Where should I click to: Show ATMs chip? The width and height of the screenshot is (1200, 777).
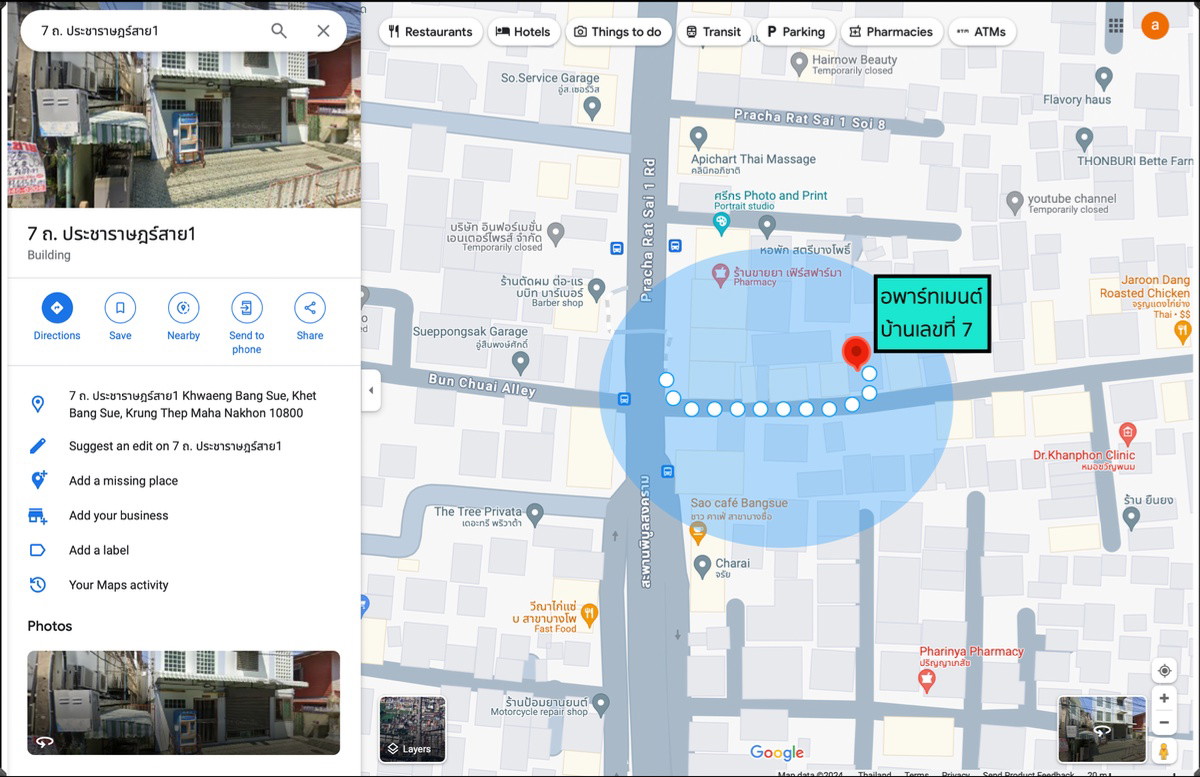pos(981,32)
